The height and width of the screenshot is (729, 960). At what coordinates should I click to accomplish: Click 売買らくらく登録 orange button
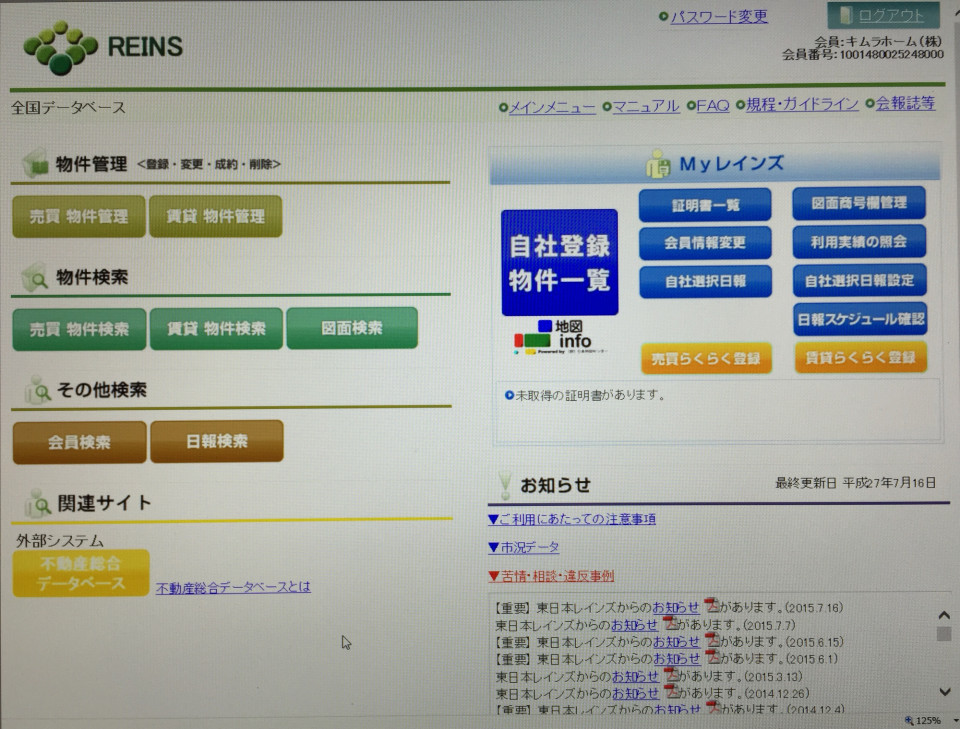pos(706,358)
